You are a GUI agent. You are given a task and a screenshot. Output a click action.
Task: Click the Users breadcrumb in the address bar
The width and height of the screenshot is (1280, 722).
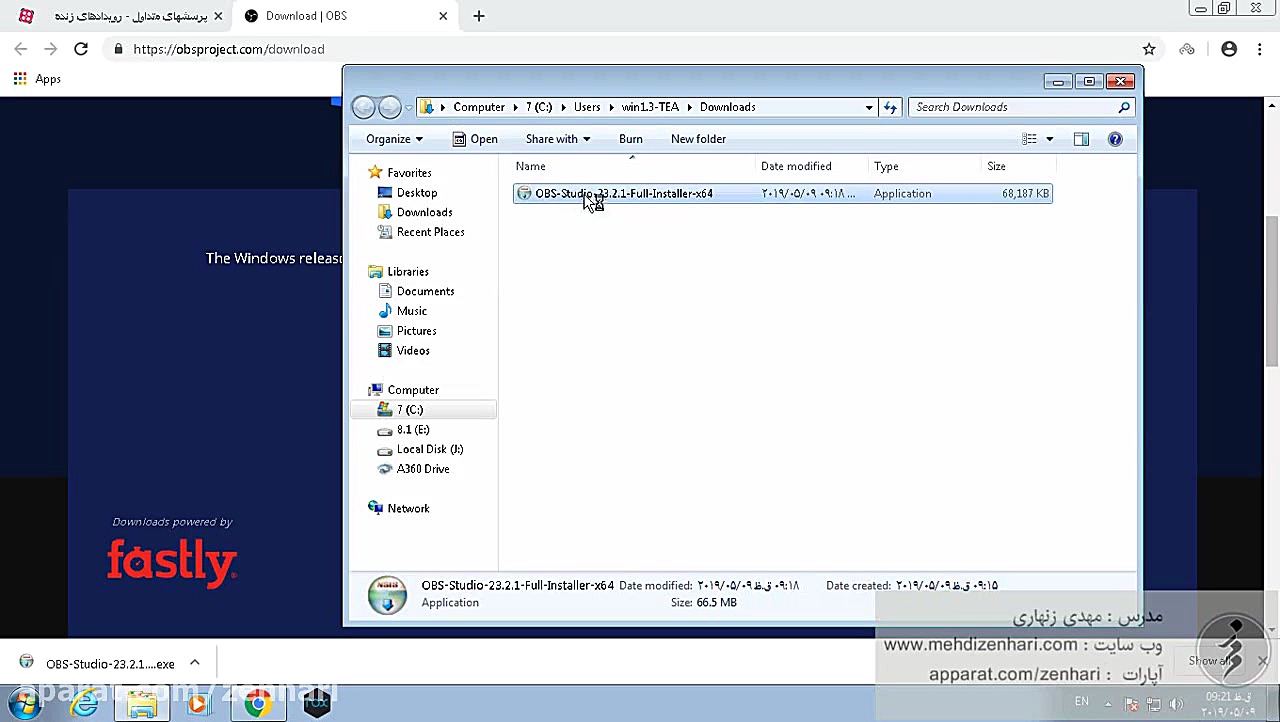[x=587, y=107]
